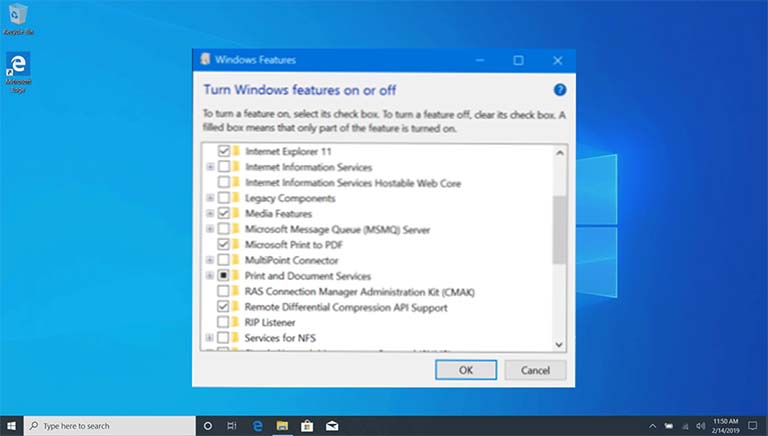Select the 'Internet Explorer 11' label
The image size is (768, 436).
point(288,151)
